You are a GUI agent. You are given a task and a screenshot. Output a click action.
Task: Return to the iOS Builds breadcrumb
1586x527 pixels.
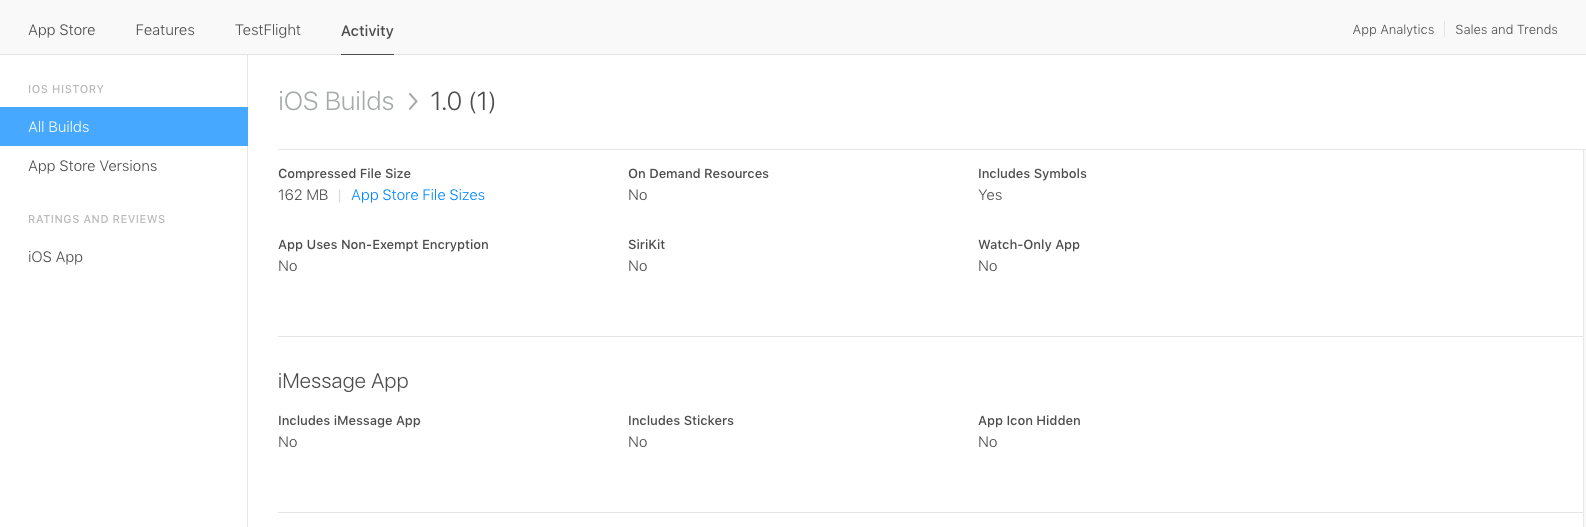336,101
